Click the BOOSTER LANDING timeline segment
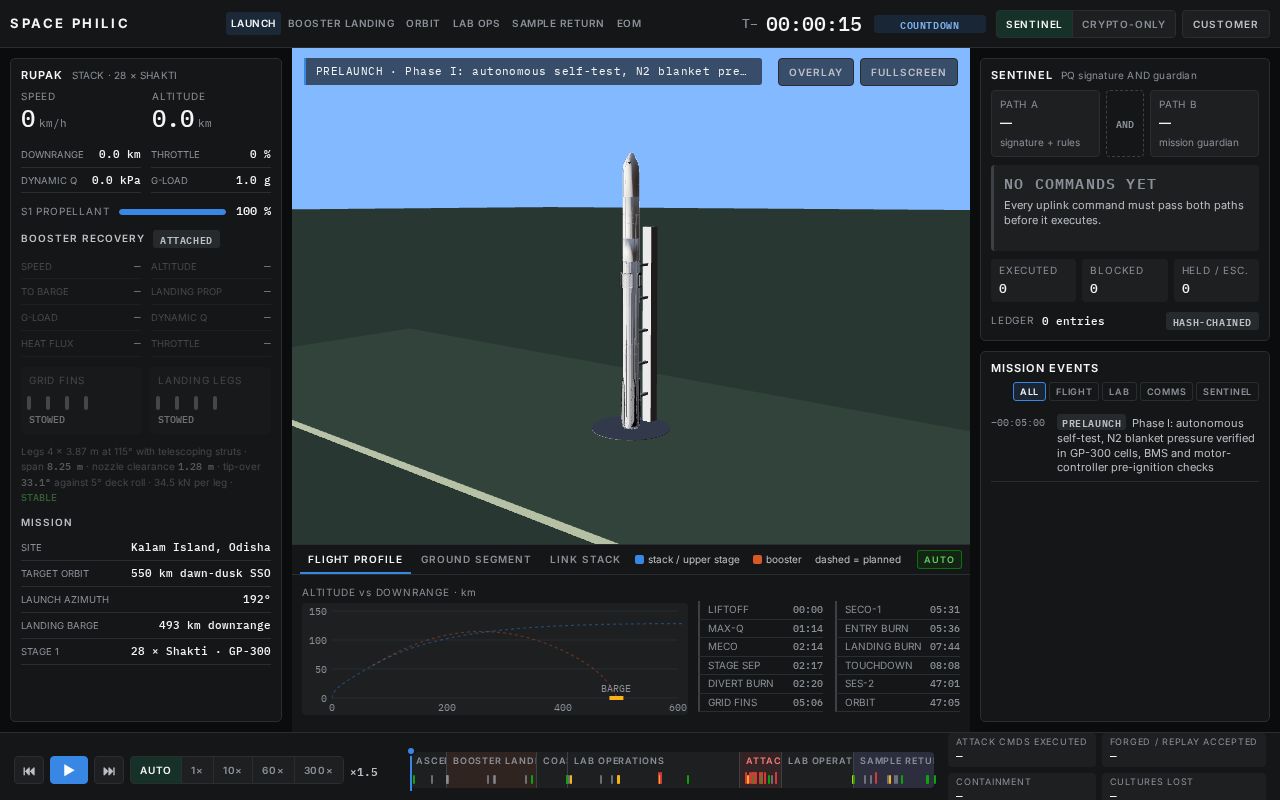This screenshot has width=1280, height=800. [x=491, y=770]
